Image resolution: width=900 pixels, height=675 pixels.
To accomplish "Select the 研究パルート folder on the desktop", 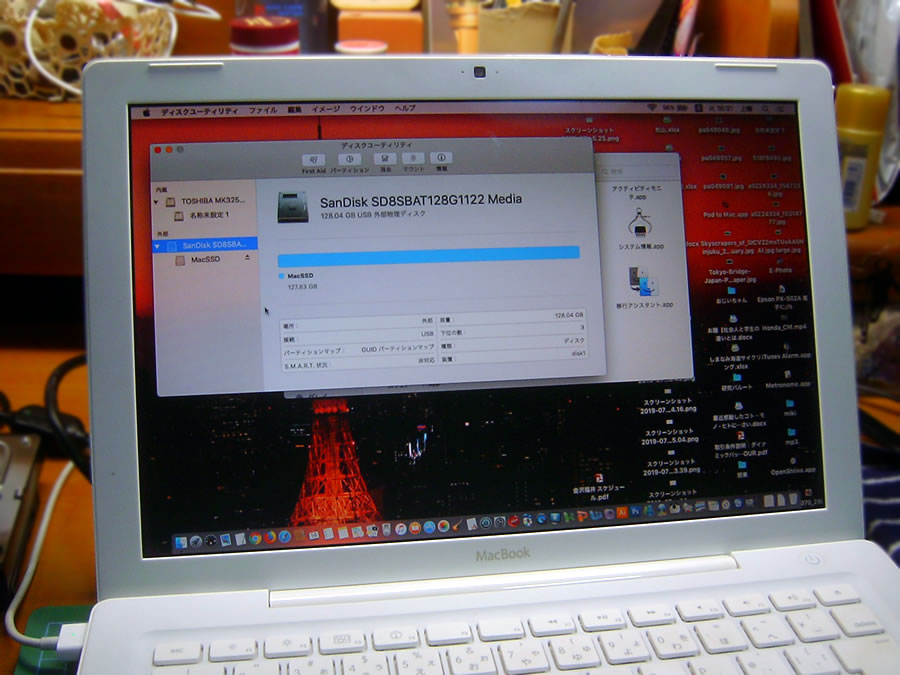I will coord(736,383).
